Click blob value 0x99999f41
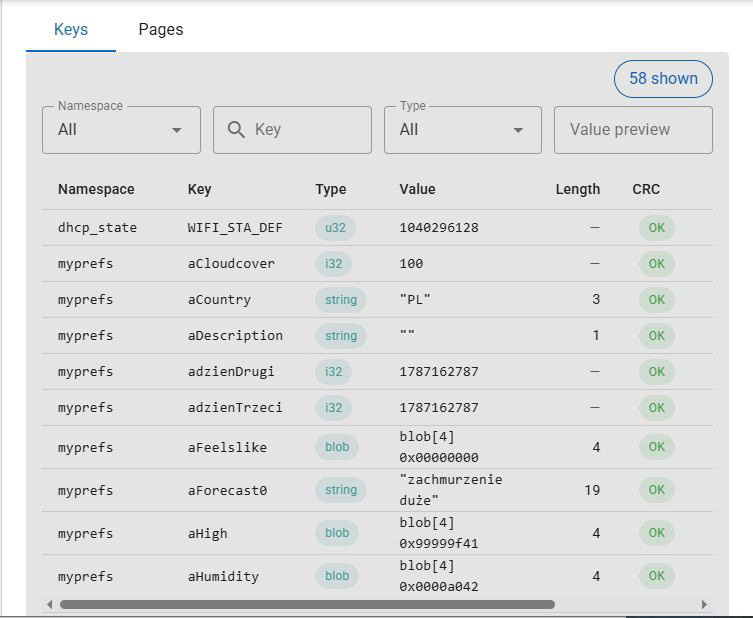This screenshot has width=753, height=618. [439, 544]
